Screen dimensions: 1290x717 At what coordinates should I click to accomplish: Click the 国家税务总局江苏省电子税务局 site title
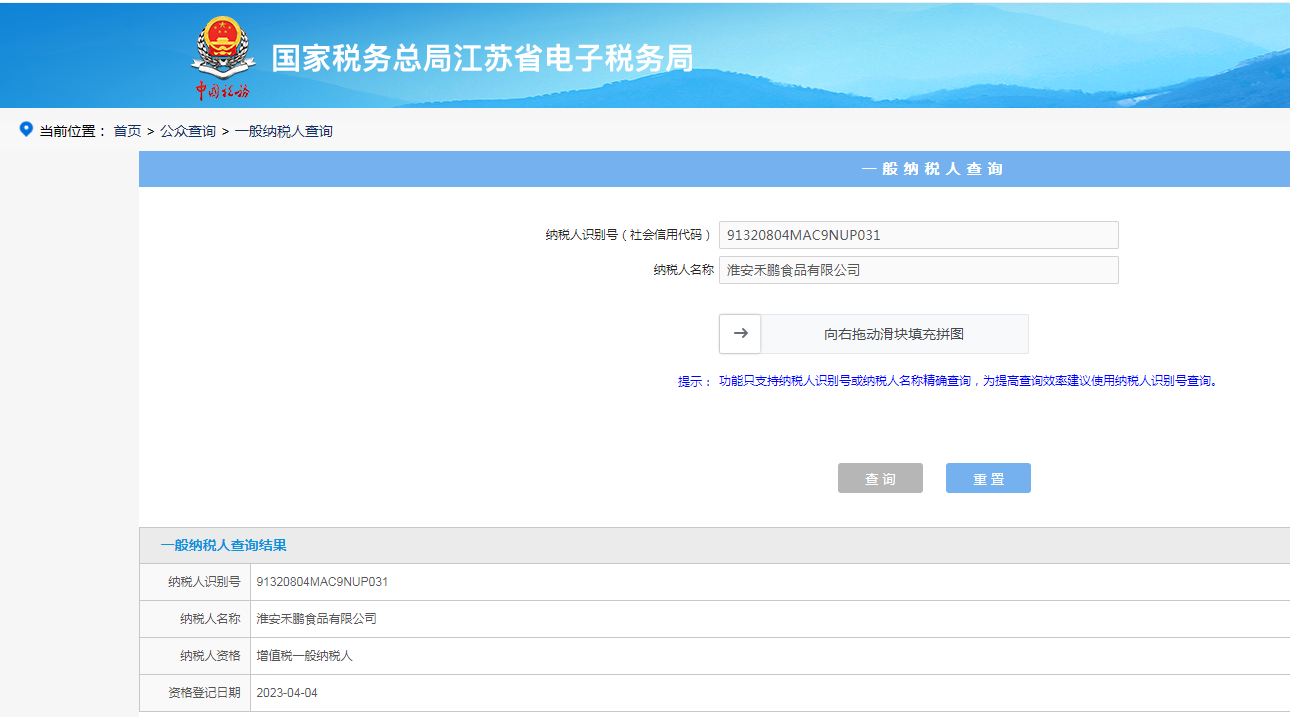(482, 58)
